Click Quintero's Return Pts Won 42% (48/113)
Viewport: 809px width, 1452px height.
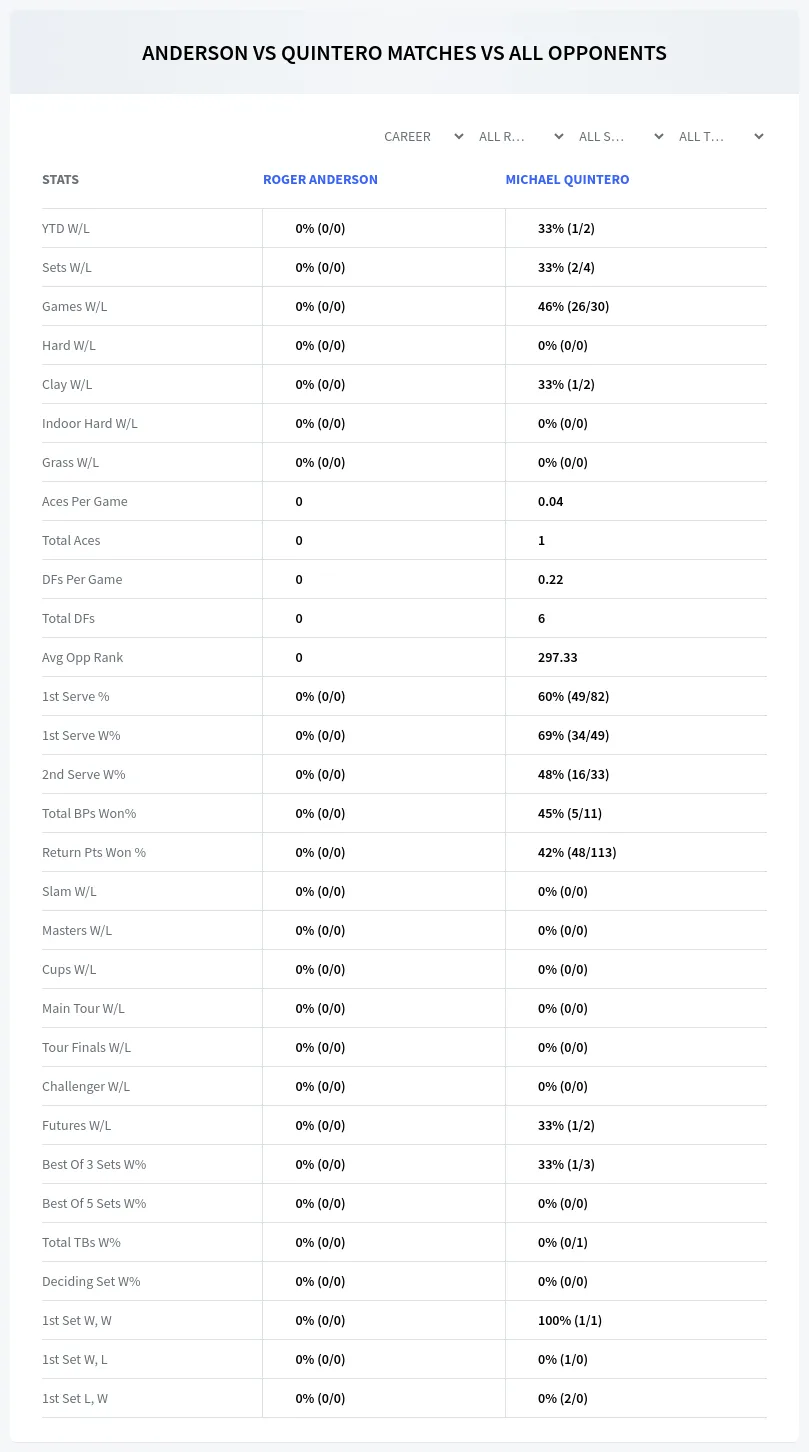click(577, 852)
